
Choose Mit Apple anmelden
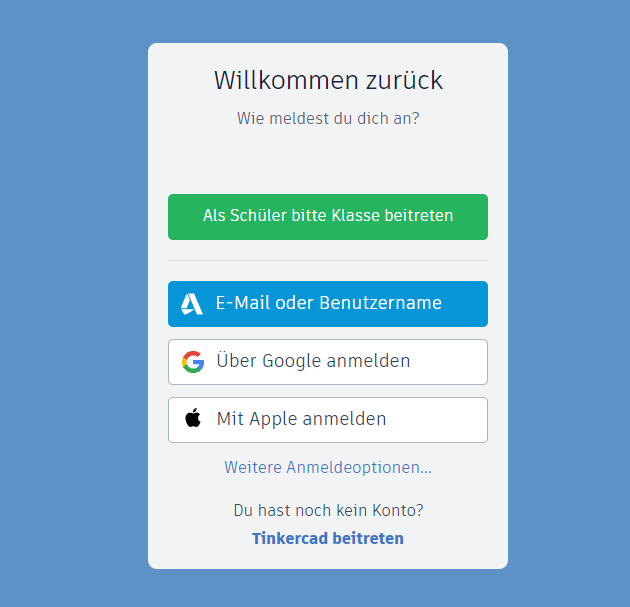pos(328,420)
